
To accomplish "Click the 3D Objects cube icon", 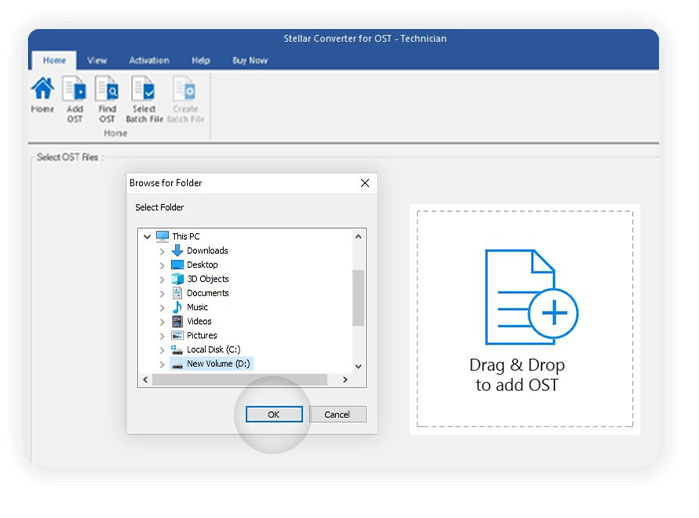I will pyautogui.click(x=177, y=279).
